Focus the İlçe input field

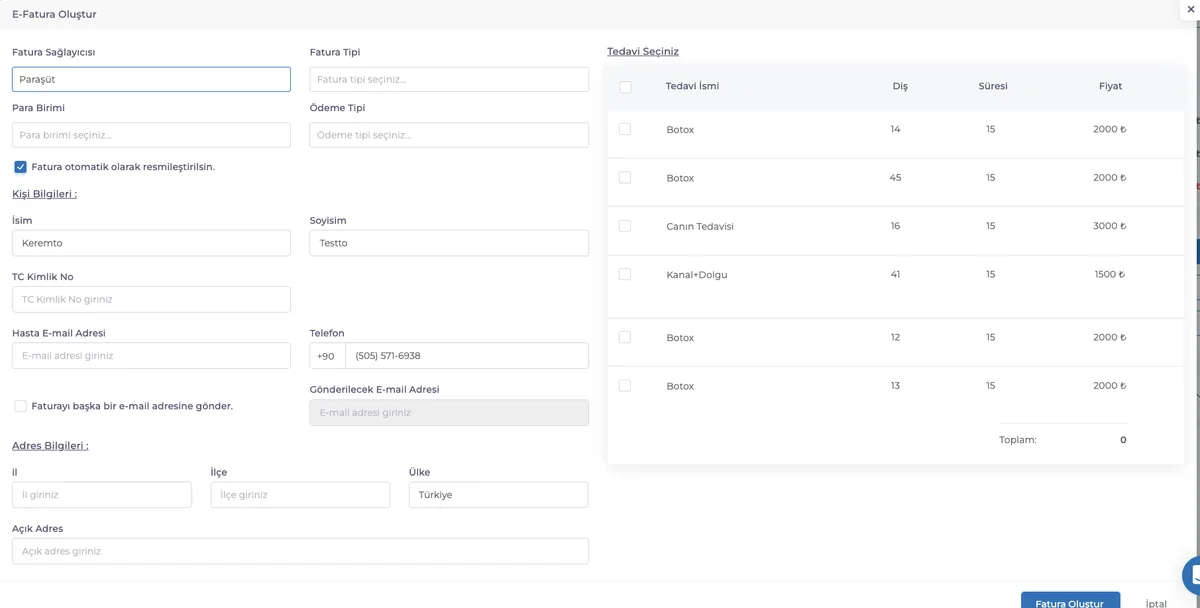(300, 495)
